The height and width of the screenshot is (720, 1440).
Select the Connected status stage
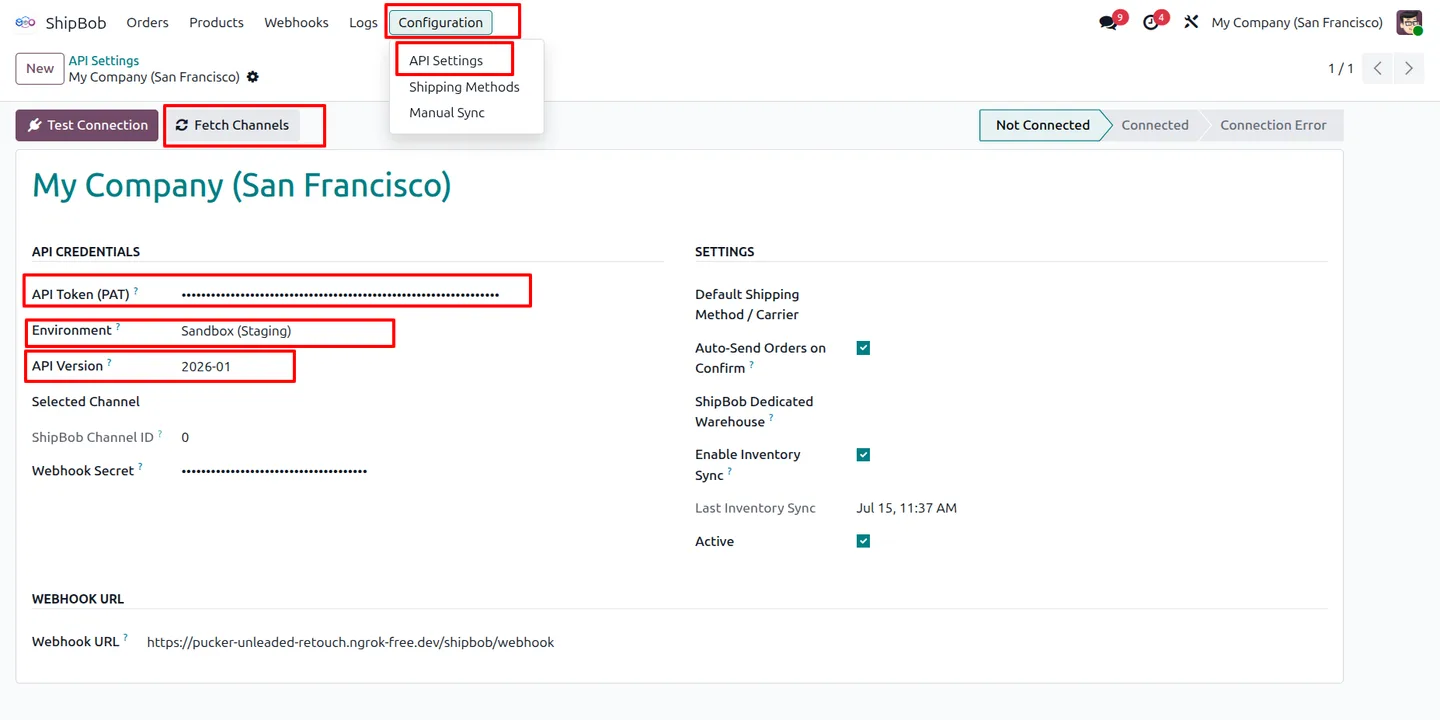(1155, 125)
